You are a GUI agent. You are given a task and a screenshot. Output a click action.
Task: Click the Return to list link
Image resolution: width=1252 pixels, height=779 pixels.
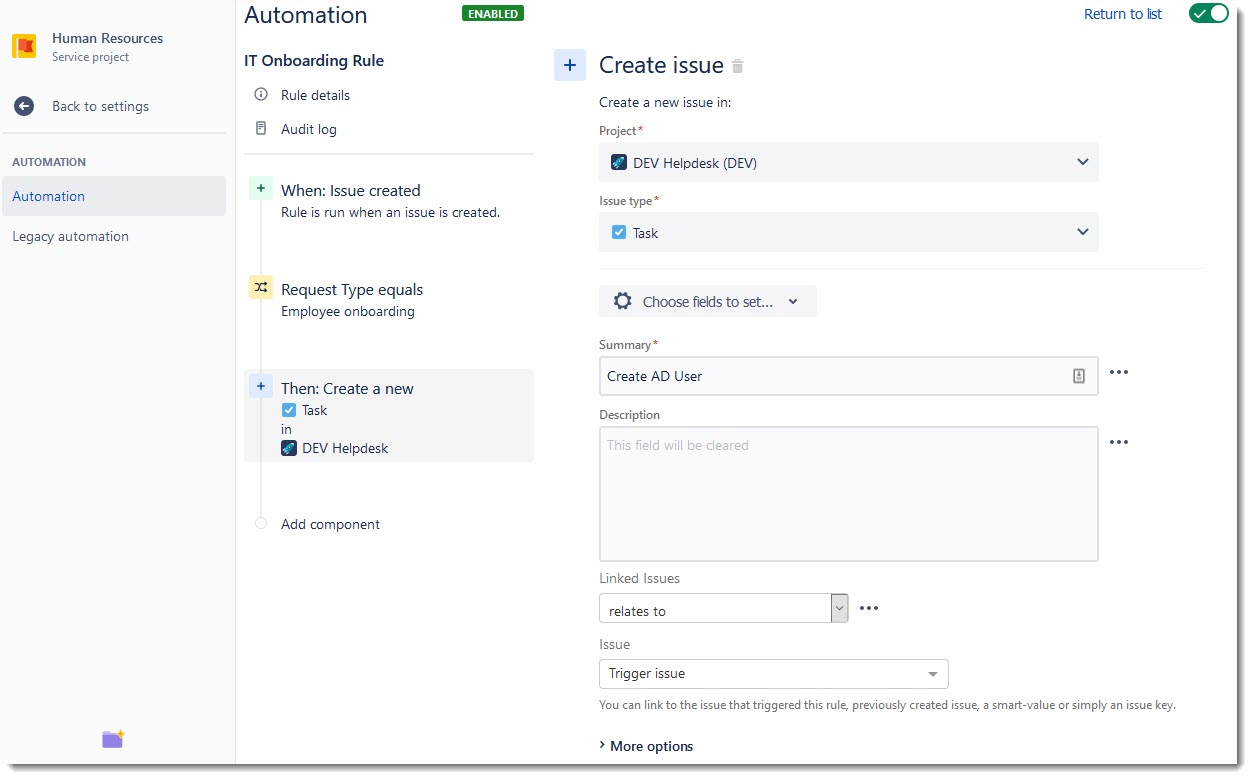point(1123,14)
